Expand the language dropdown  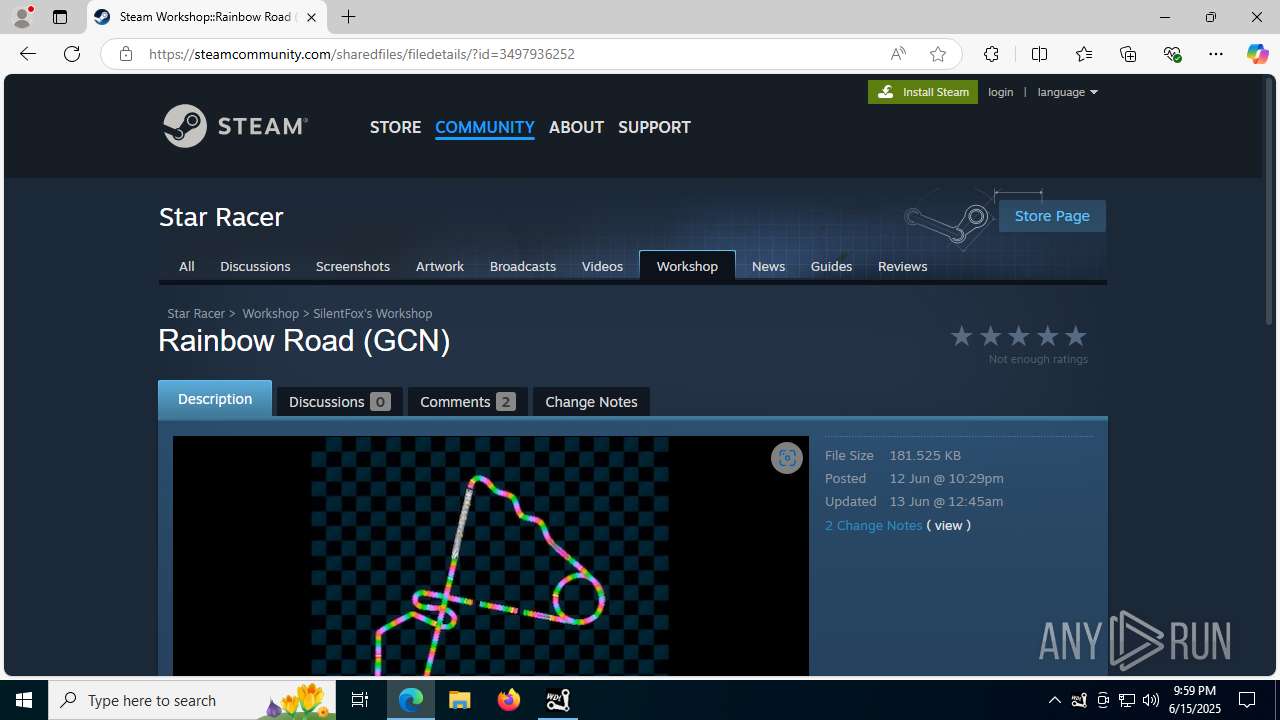[1067, 92]
